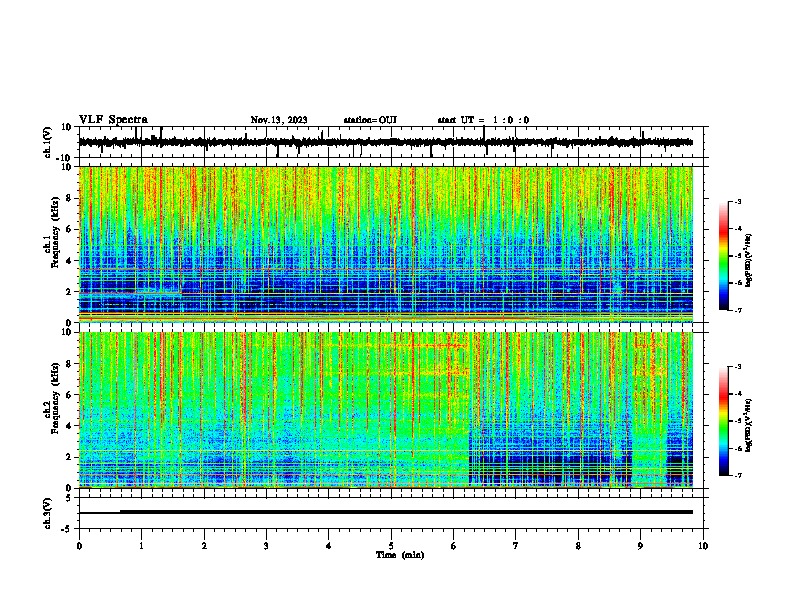
Task: Click the "ch.3(V)" axis label
Action: [x=48, y=513]
